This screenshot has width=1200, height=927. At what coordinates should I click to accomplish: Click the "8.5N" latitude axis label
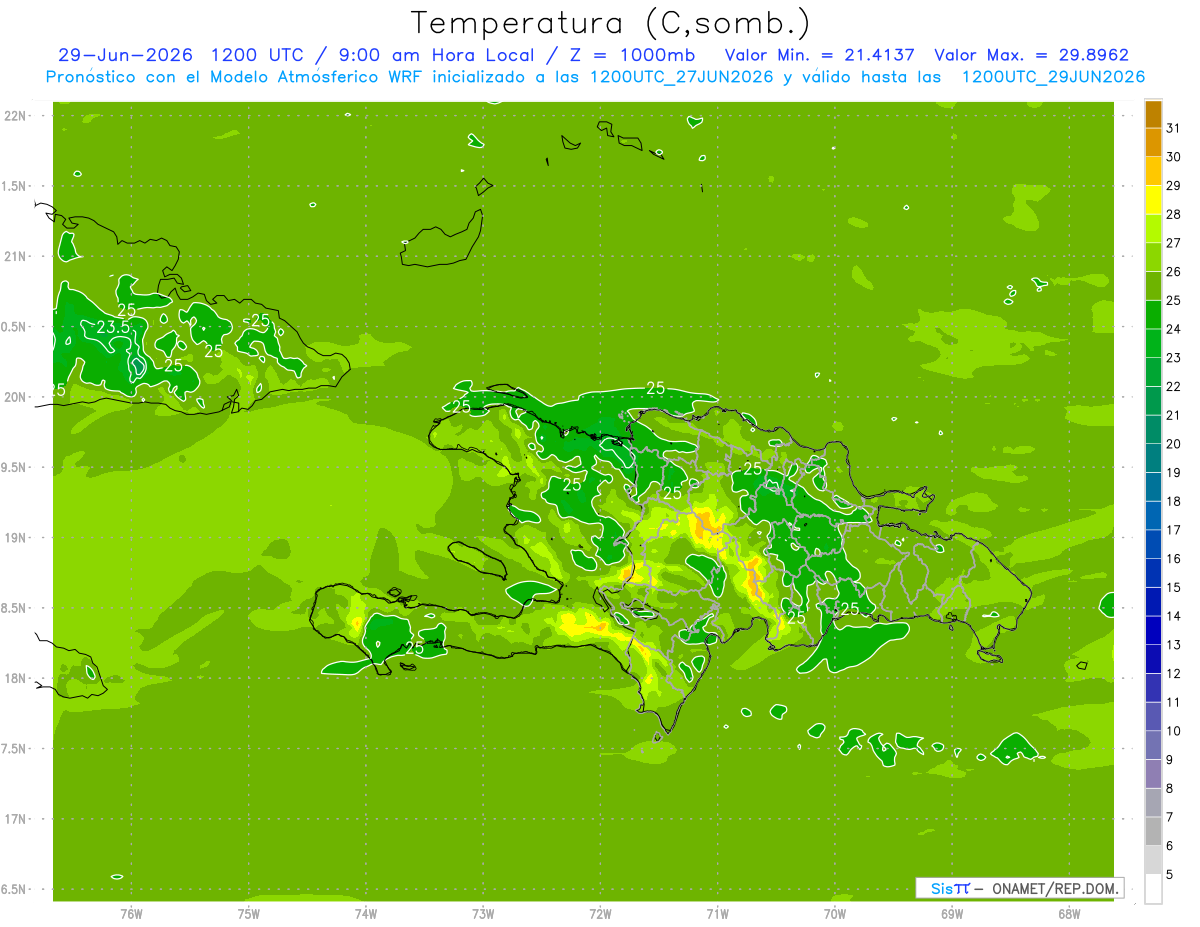[x=15, y=608]
